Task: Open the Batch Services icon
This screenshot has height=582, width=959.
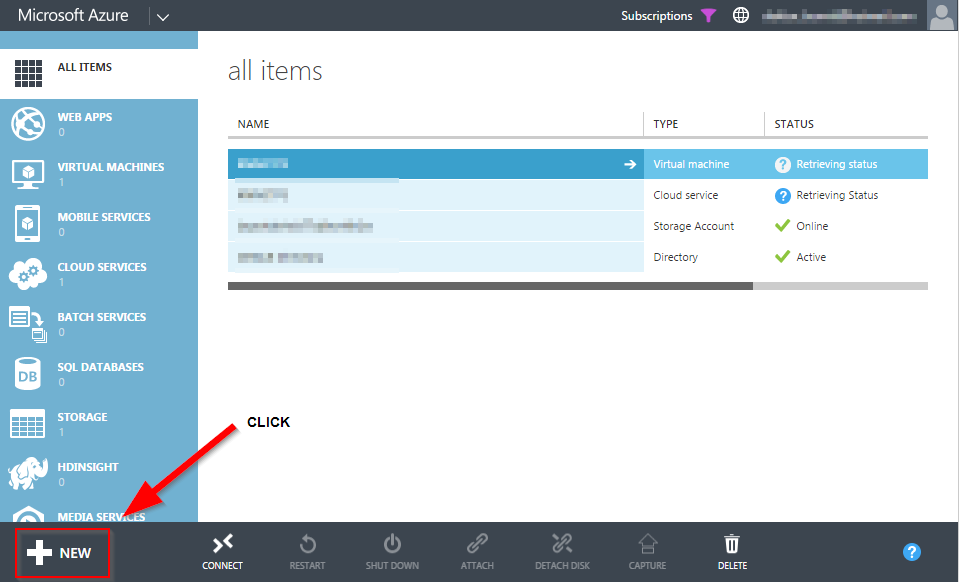Action: point(28,324)
